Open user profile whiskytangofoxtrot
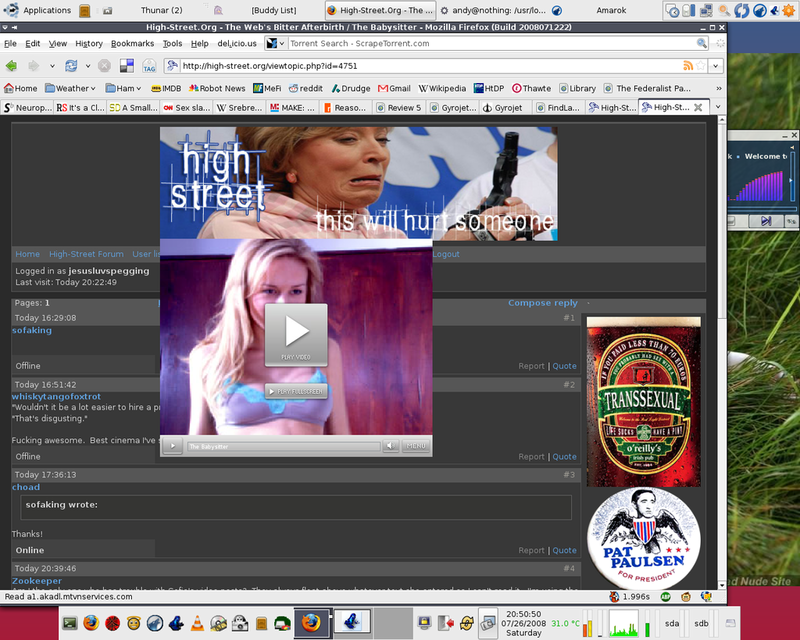This screenshot has height=640, width=800. click(56, 396)
